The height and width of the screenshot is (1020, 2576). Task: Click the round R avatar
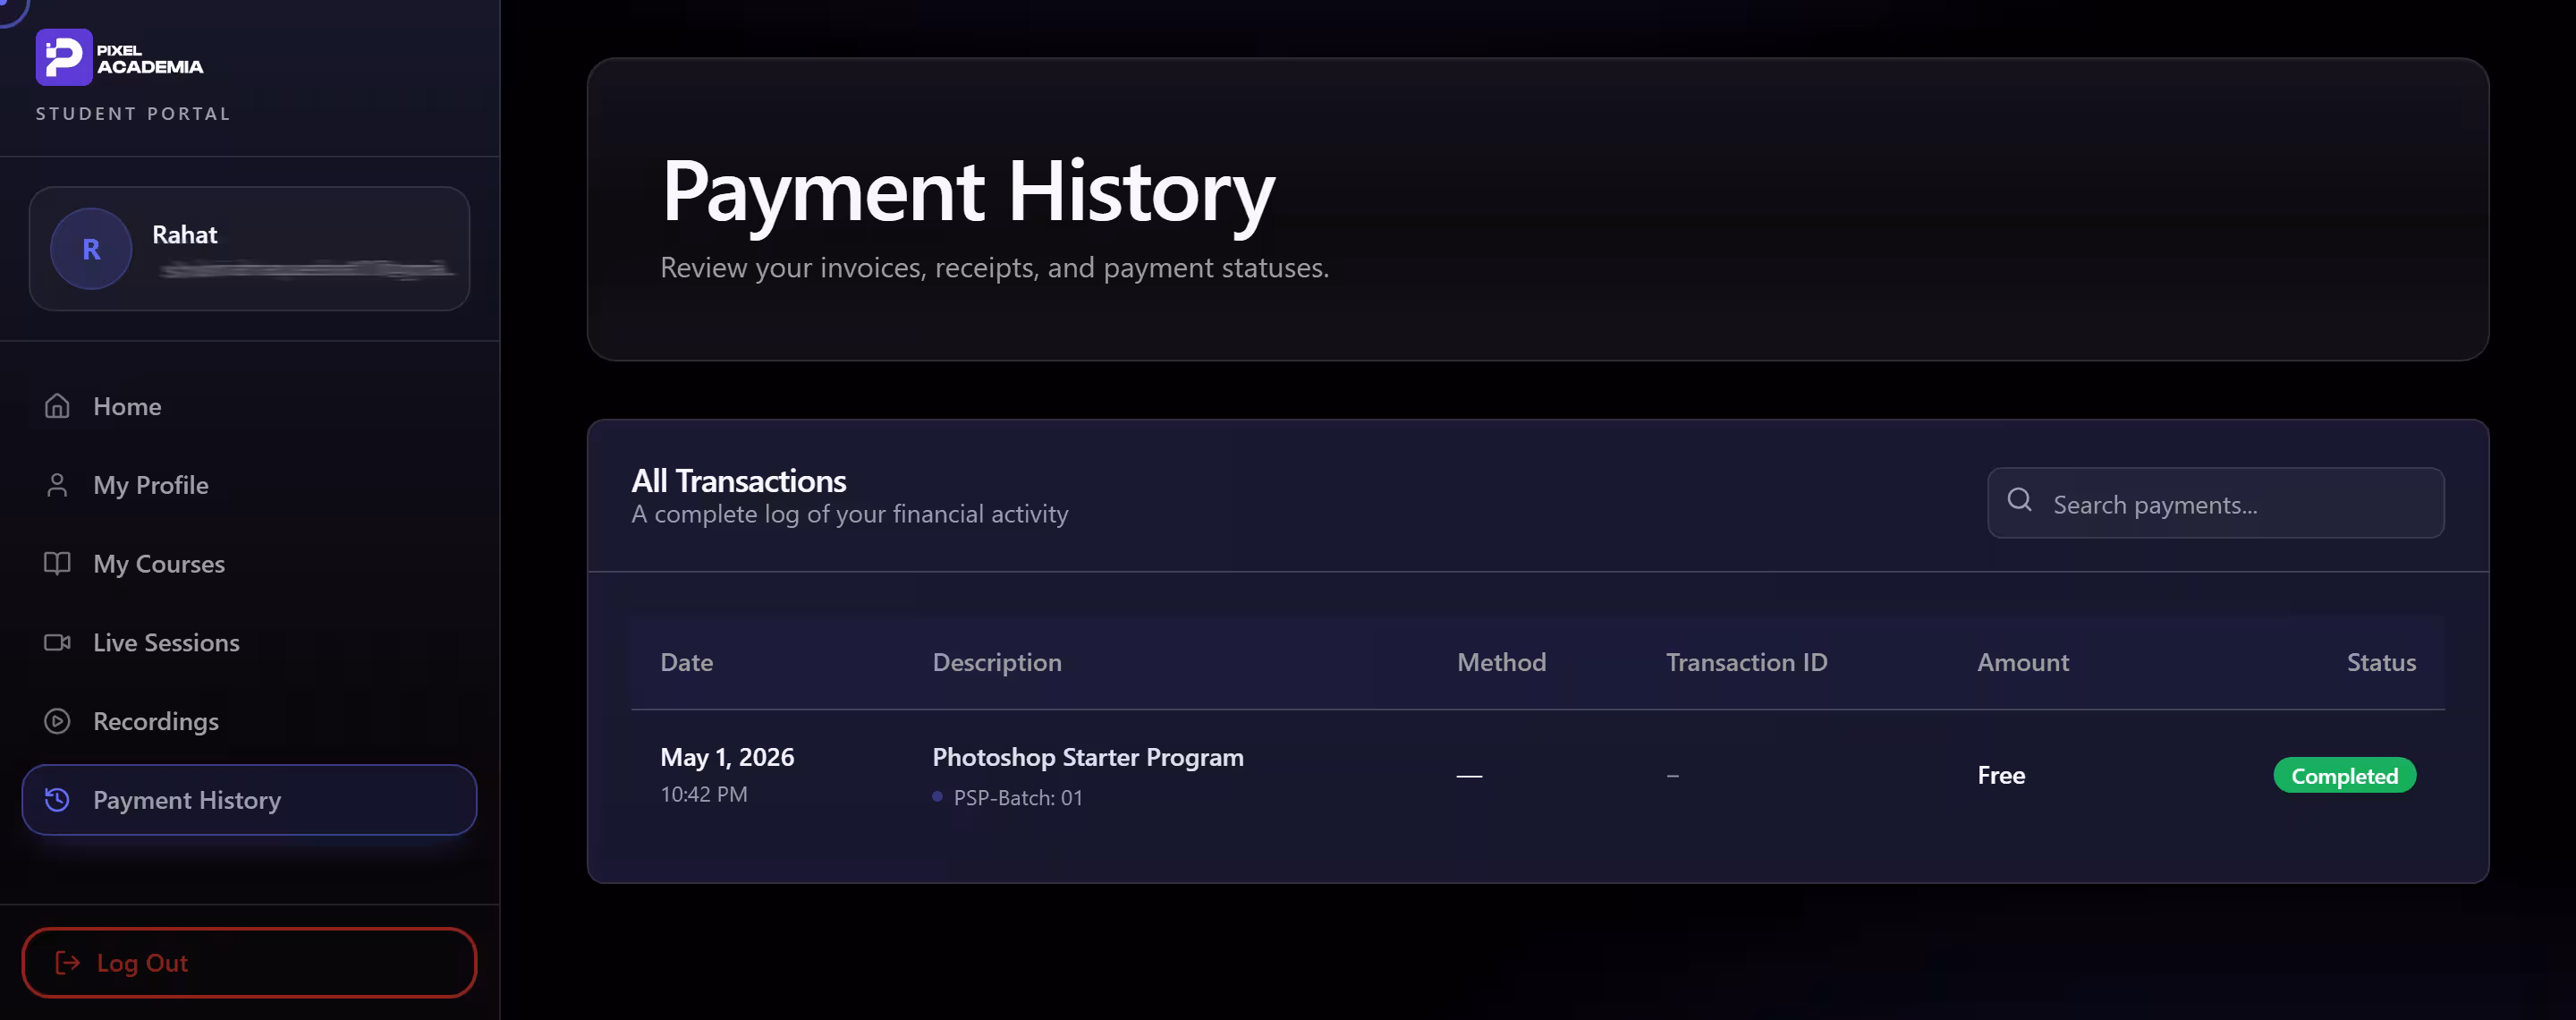(x=91, y=249)
